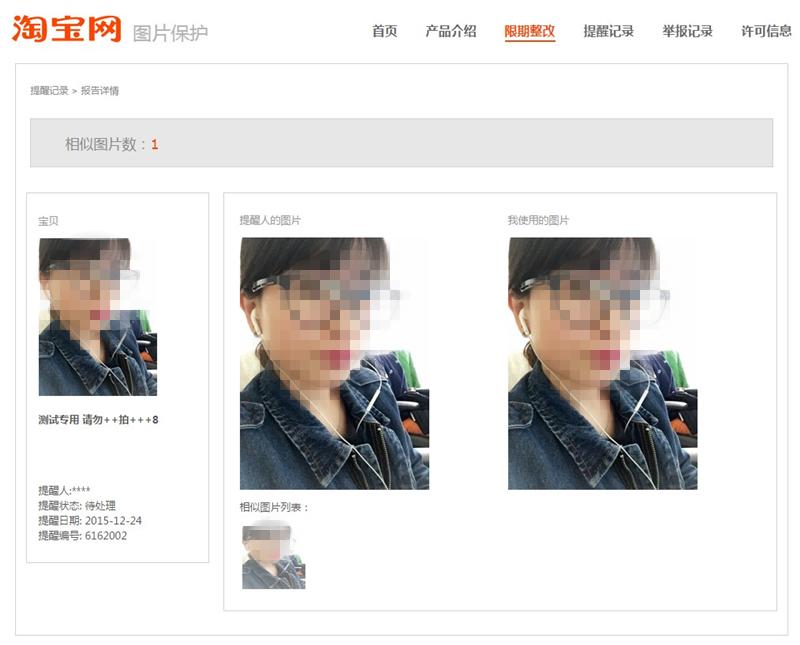Click the 相似图片数 gray banner
800x645 pixels.
(402, 143)
